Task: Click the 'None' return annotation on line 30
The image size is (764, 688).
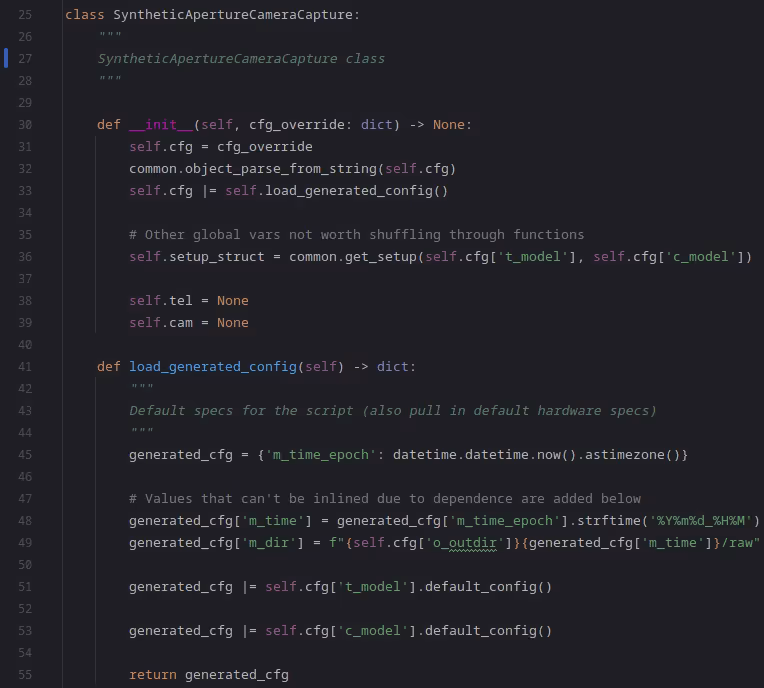Action: point(449,125)
